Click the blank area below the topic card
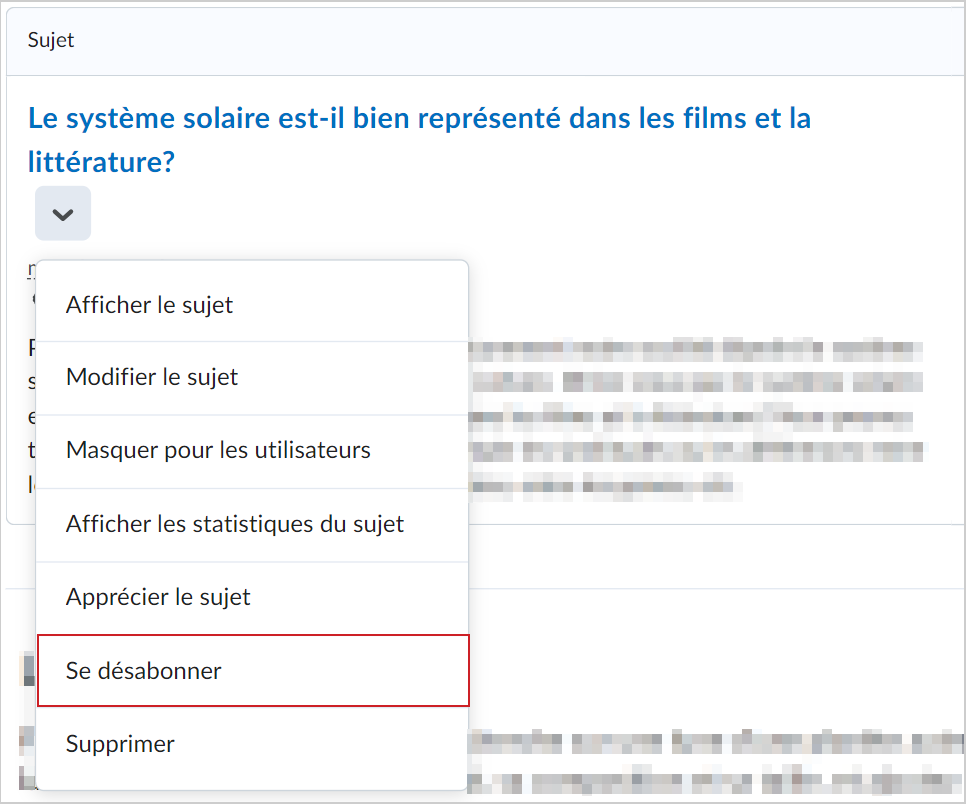 click(715, 556)
